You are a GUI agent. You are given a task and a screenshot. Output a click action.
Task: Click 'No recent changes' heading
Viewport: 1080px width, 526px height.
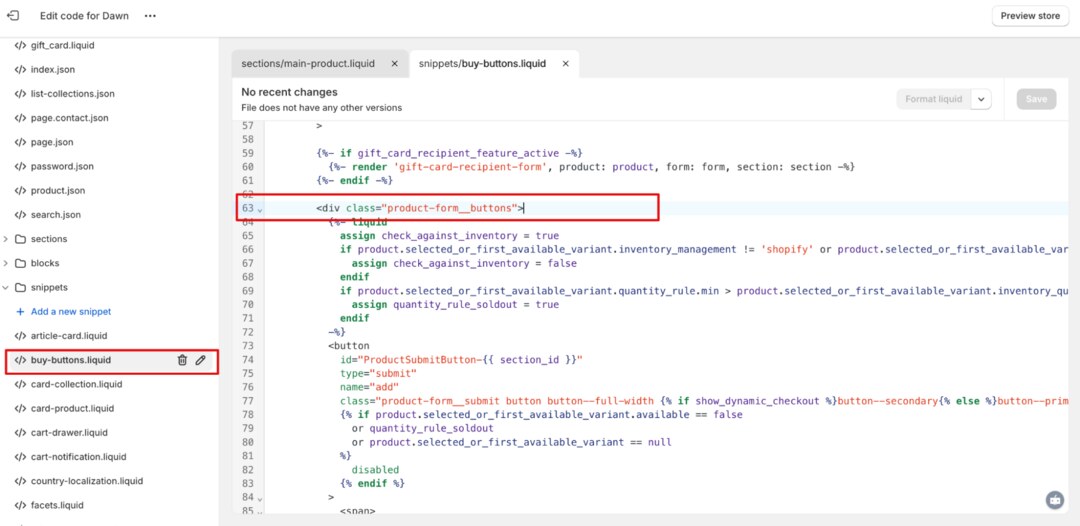click(289, 92)
